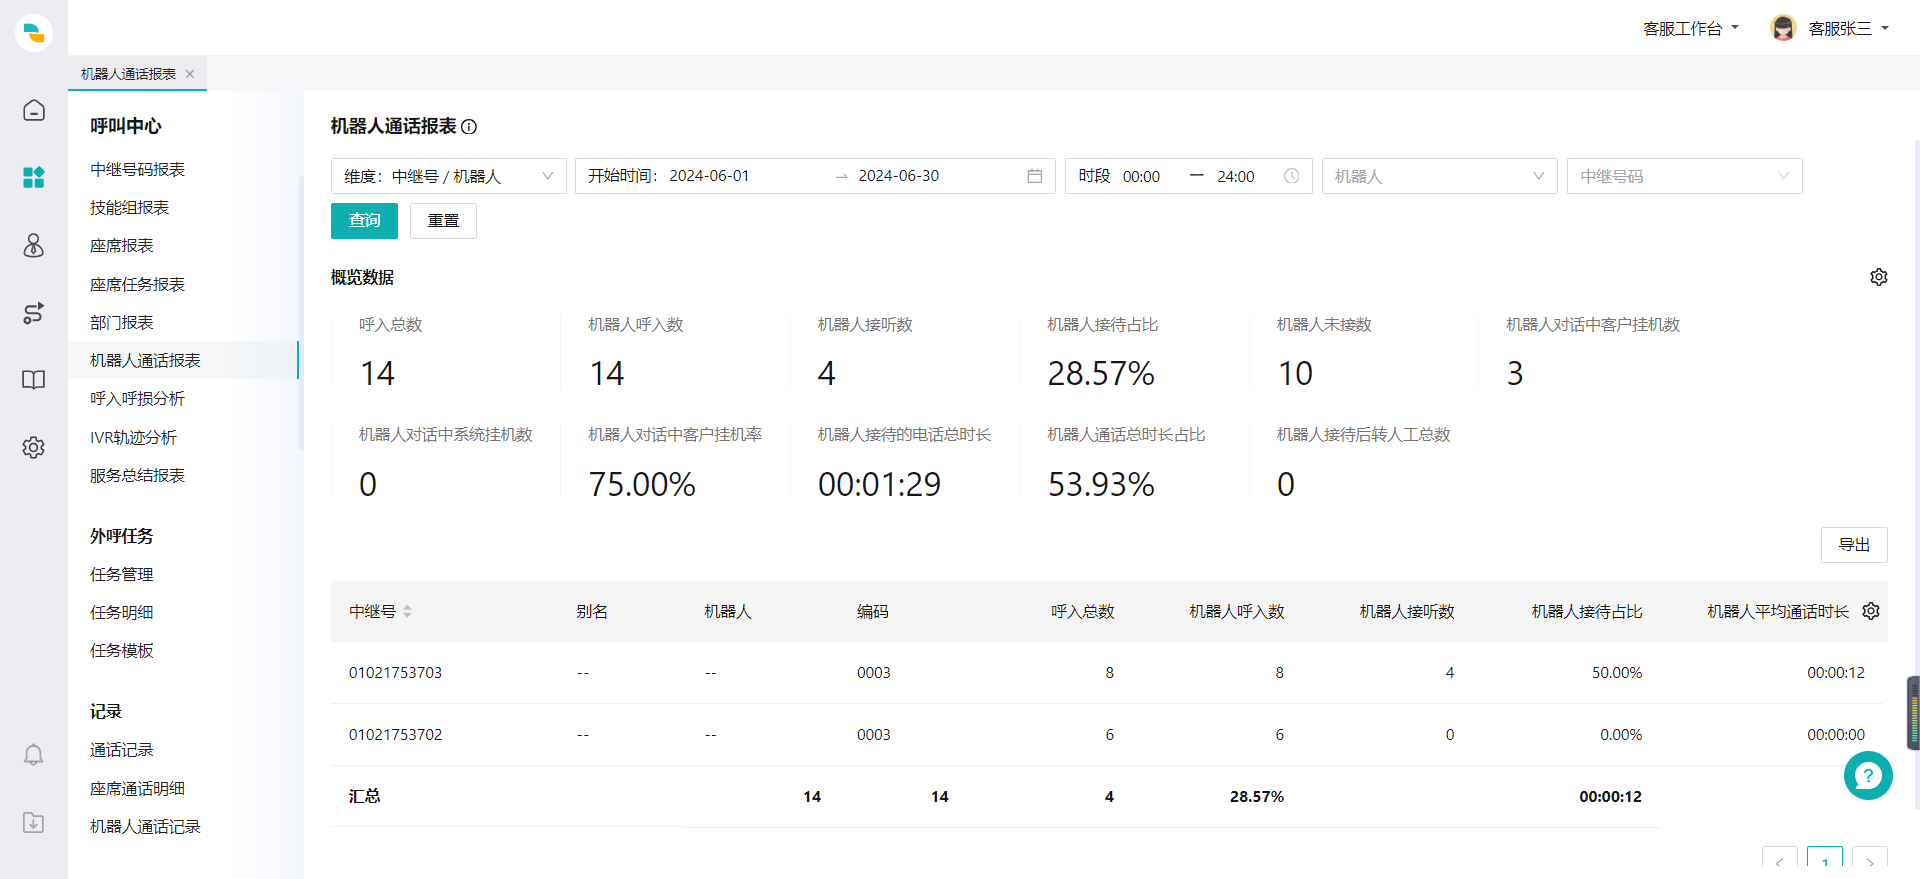Screen dimensions: 1920x879
Task: Expand the 维度 dropdown
Action: tap(449, 176)
